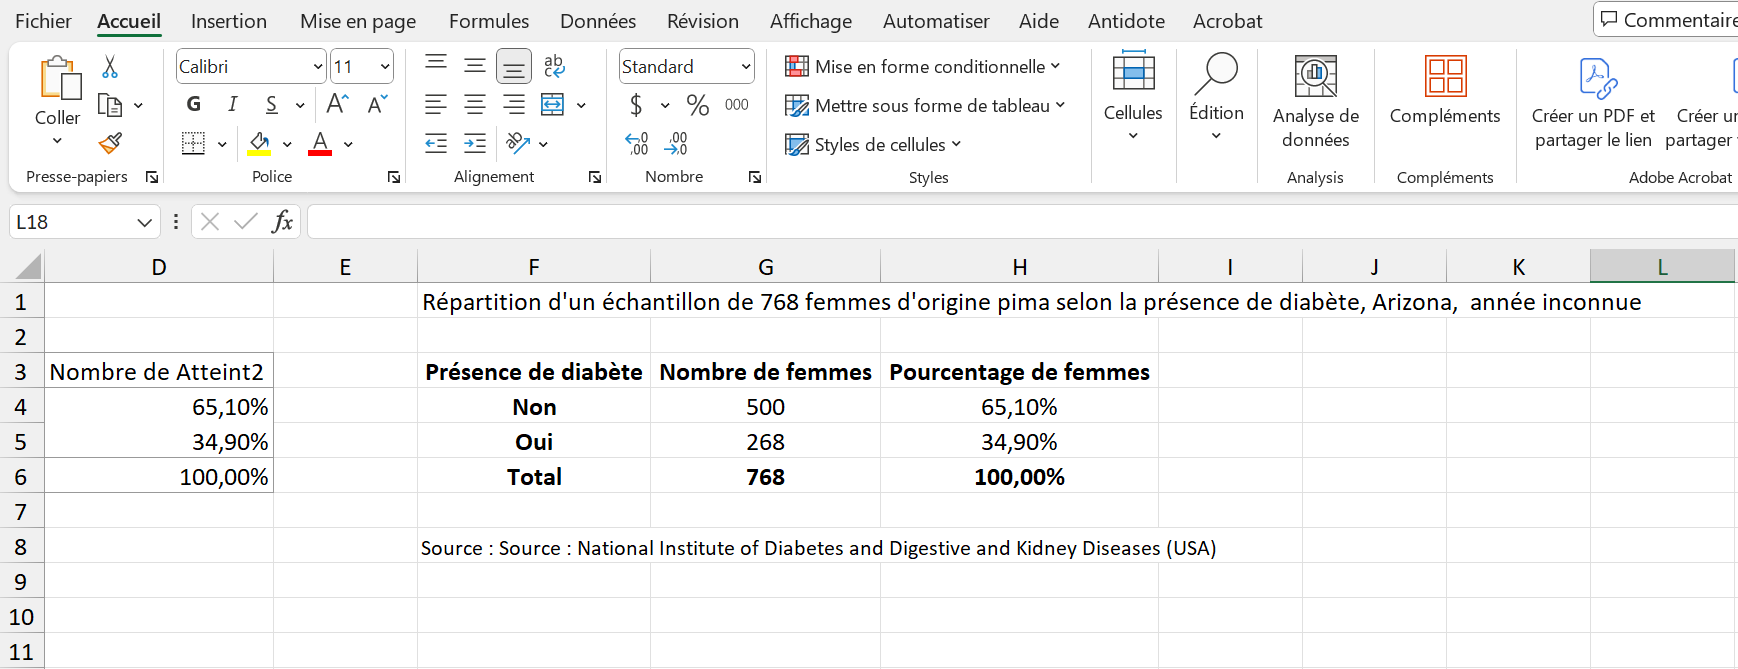The height and width of the screenshot is (669, 1738).
Task: Toggle bottom vertical alignment
Action: click(x=514, y=67)
